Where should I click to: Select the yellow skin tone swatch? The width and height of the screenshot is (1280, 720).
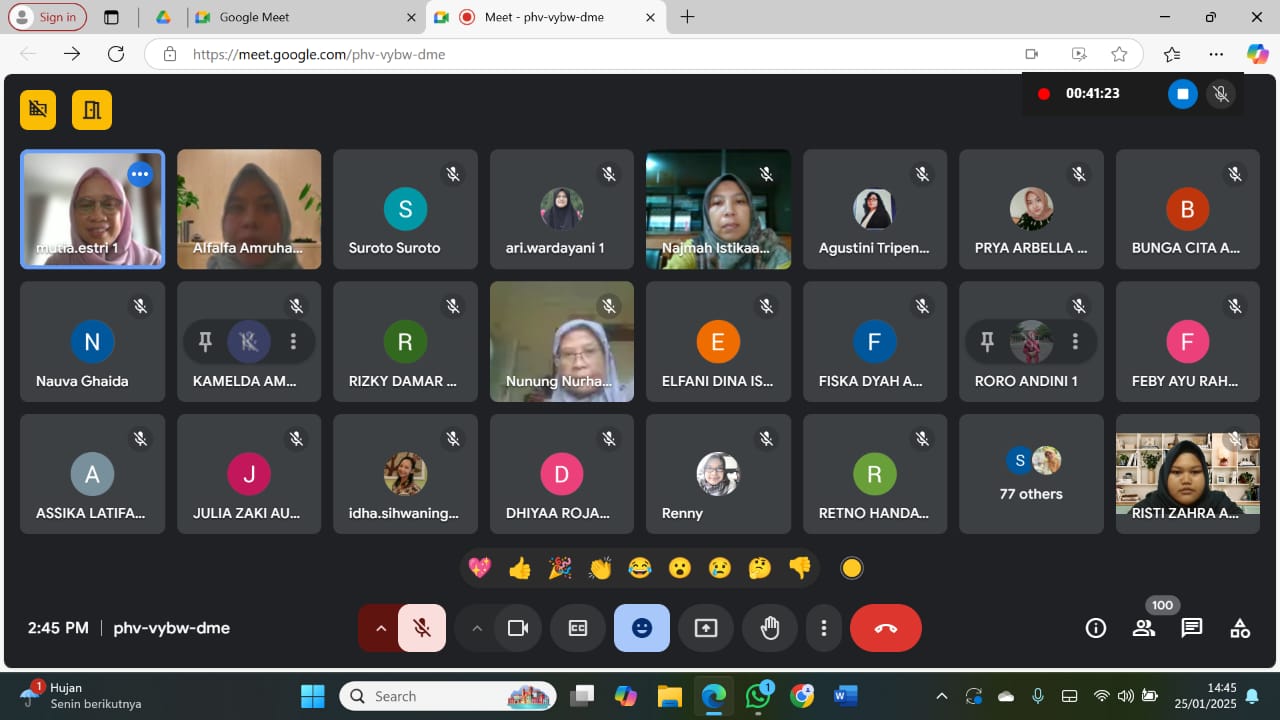click(x=851, y=568)
